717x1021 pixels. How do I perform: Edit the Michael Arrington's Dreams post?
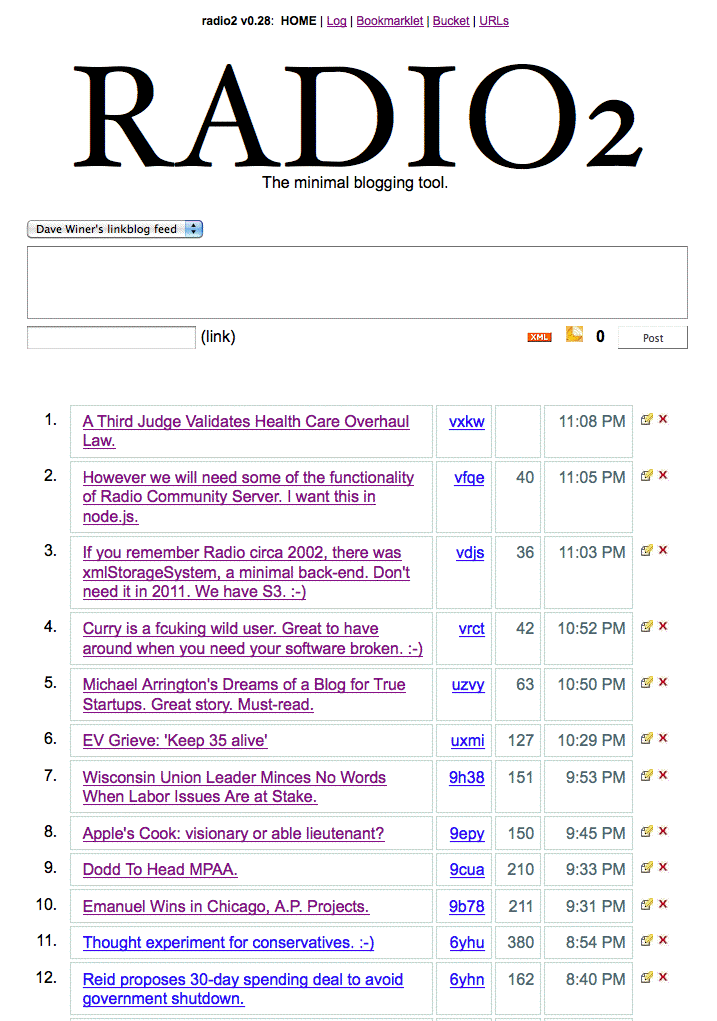point(647,682)
